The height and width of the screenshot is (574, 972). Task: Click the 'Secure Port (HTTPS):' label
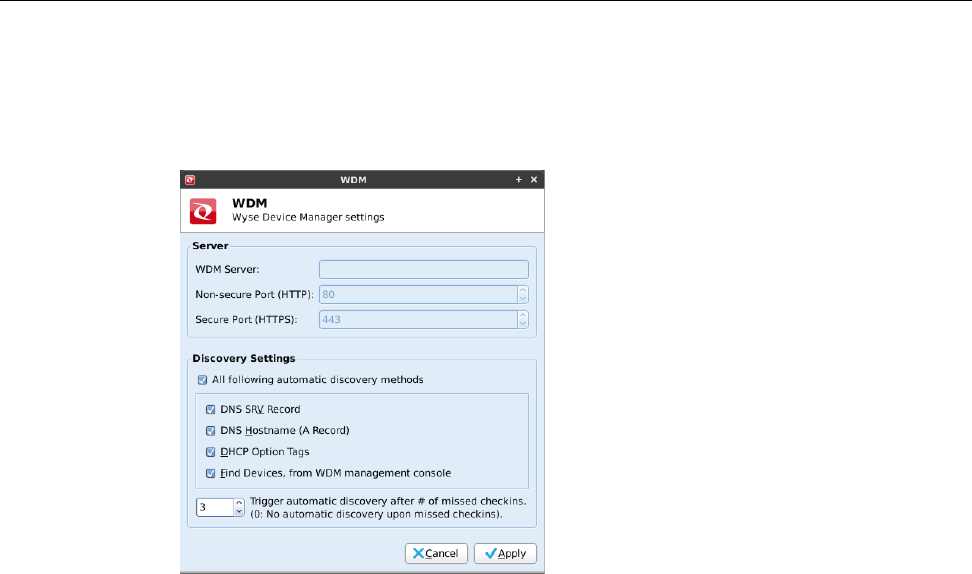[x=246, y=320]
